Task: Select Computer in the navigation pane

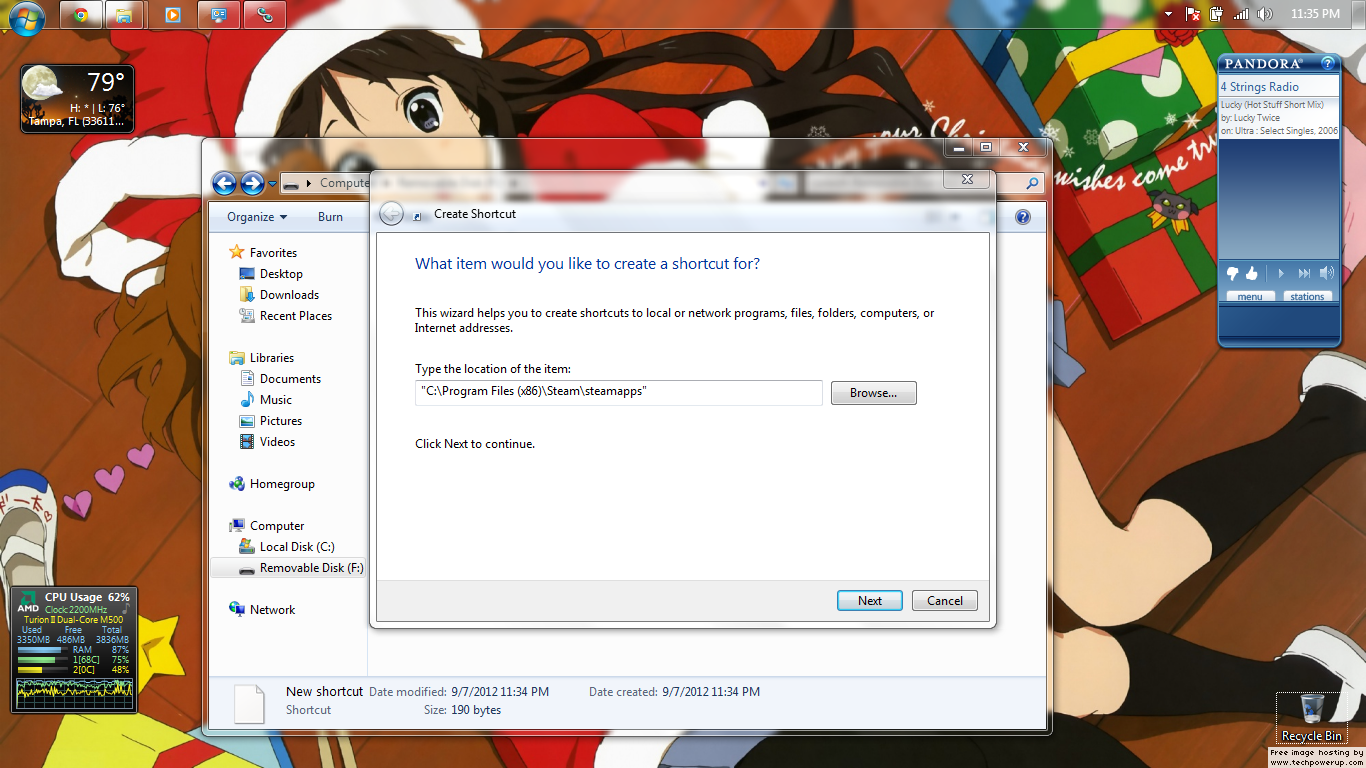Action: coord(276,526)
